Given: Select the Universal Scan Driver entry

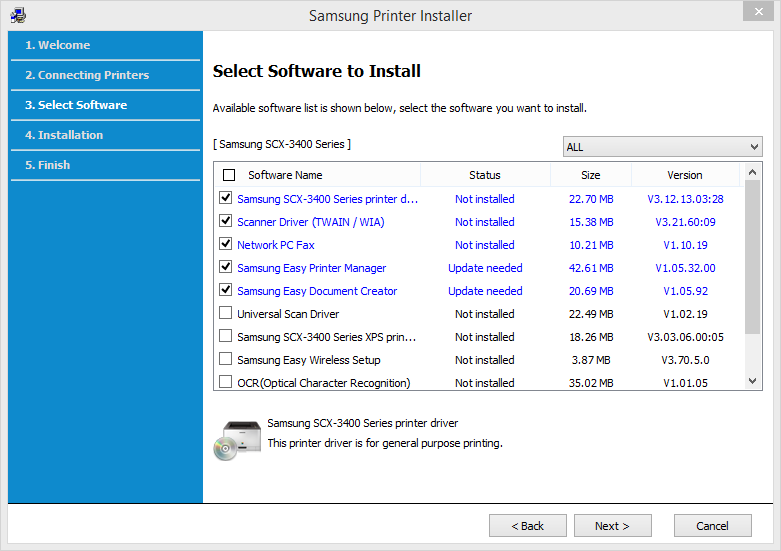Looking at the screenshot, I should click(288, 314).
